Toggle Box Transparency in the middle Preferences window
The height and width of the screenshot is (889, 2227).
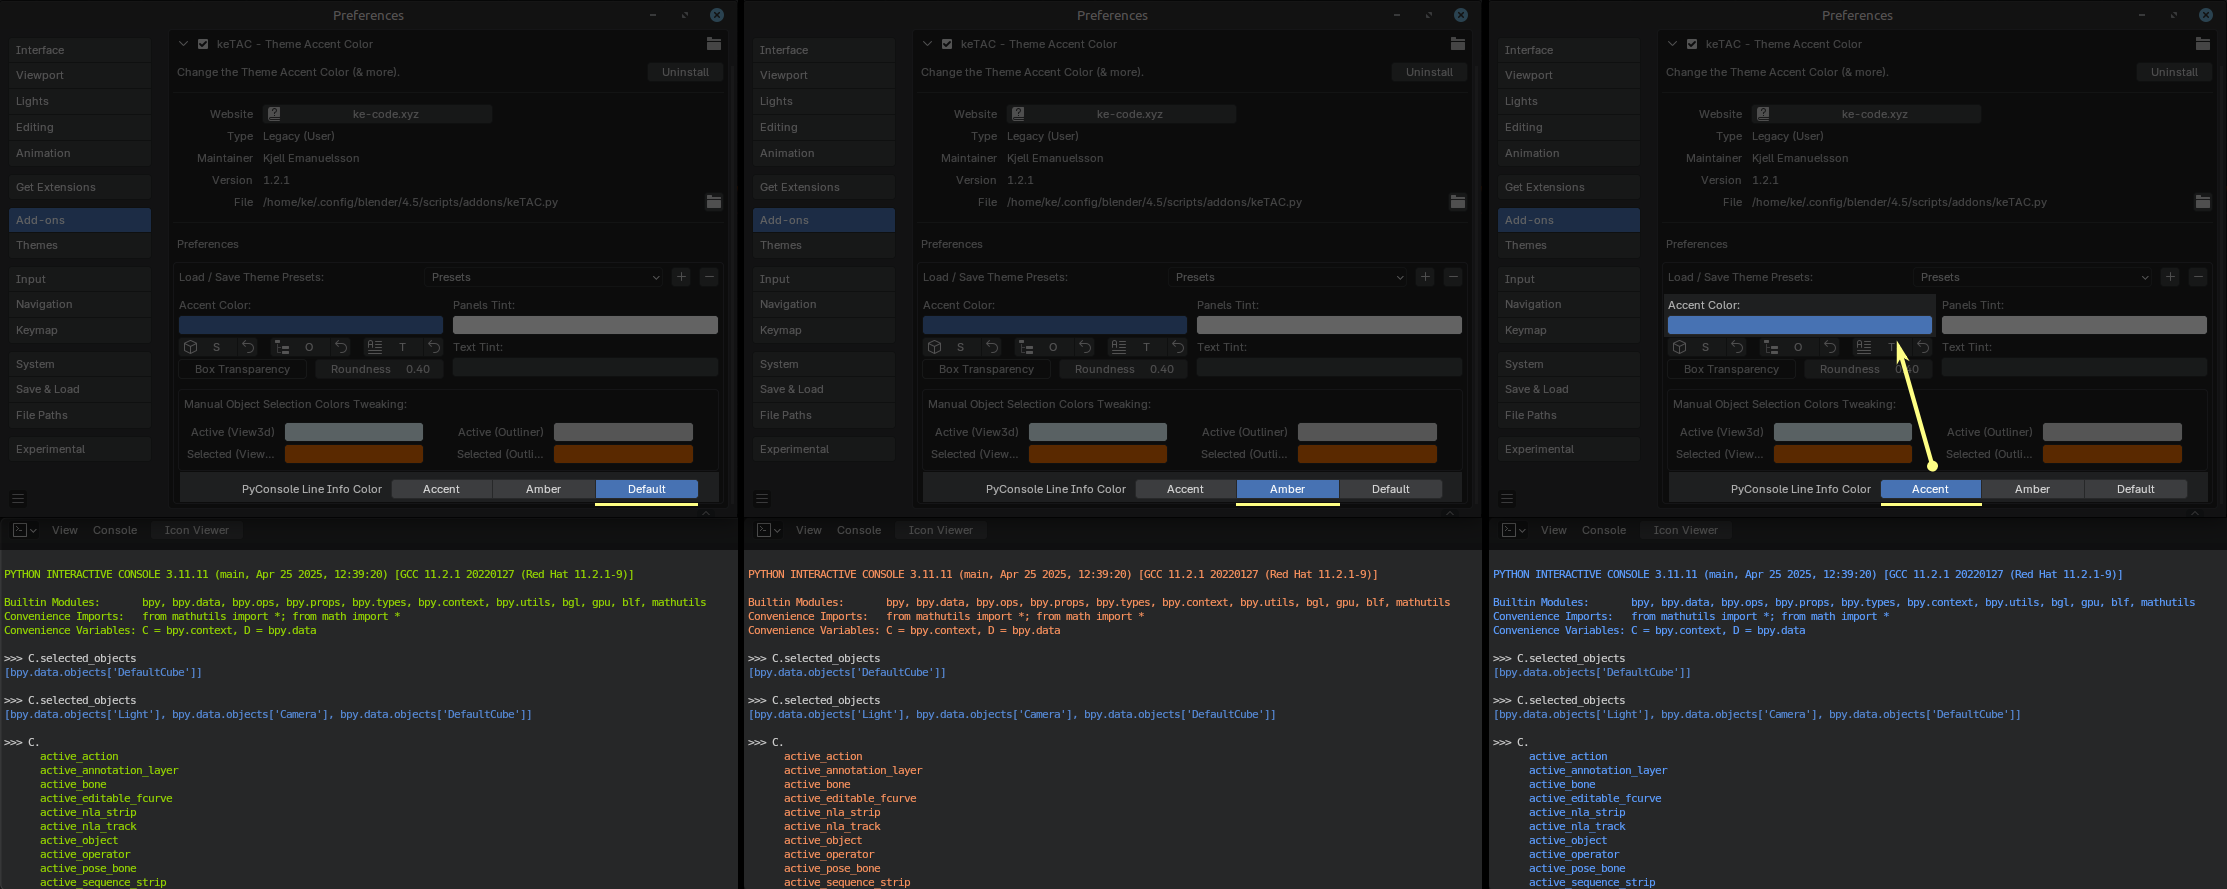986,369
